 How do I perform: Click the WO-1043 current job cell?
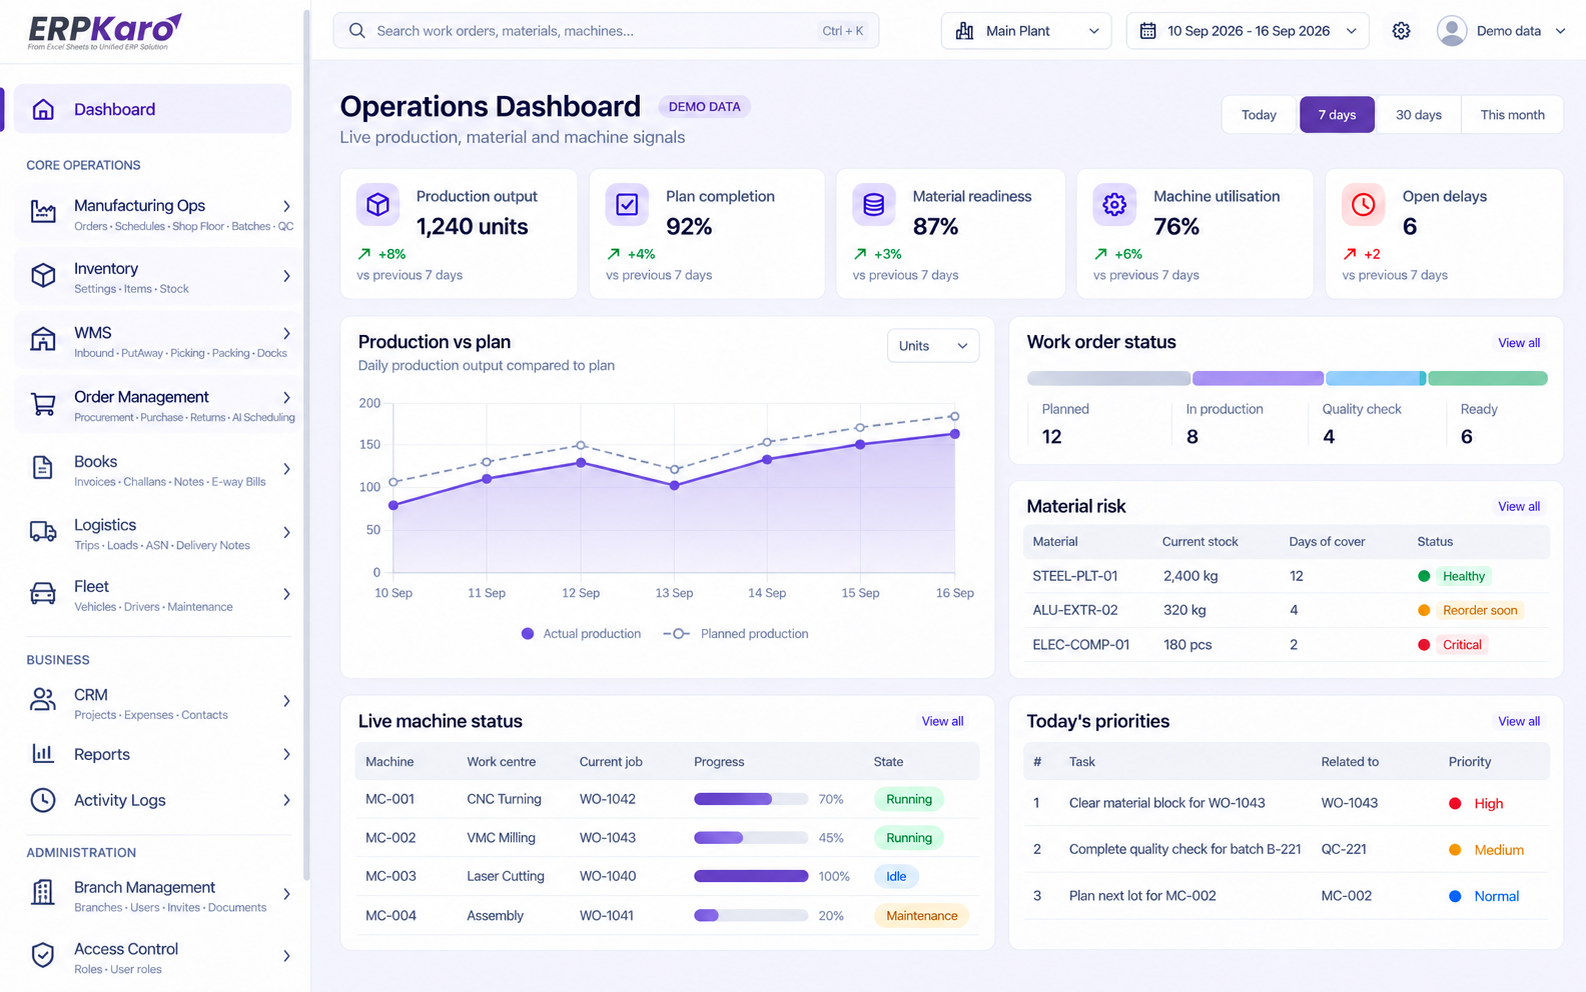(x=607, y=838)
